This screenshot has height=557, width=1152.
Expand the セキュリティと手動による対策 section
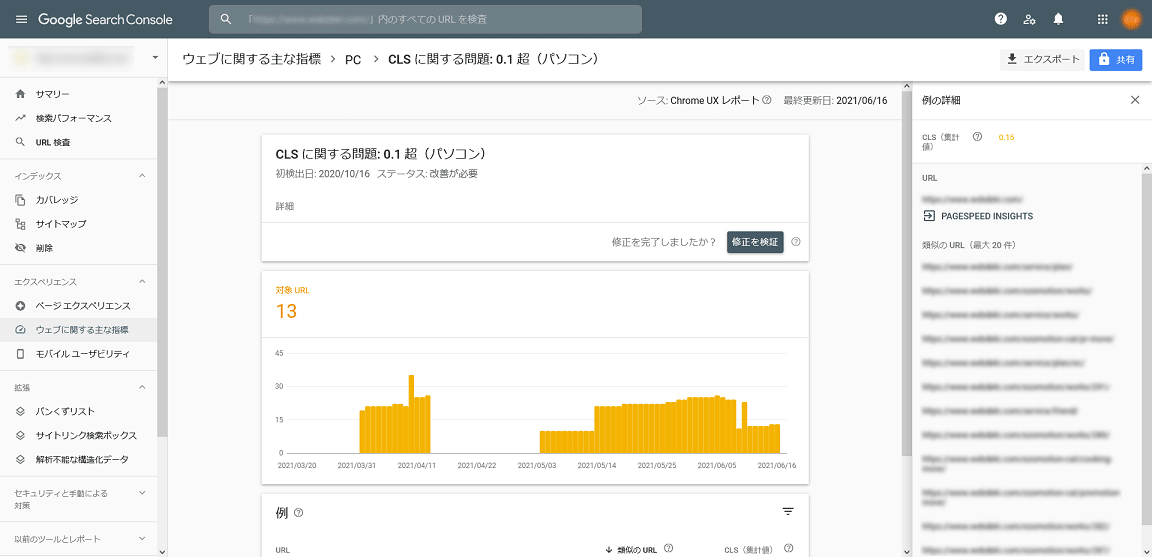coord(141,493)
